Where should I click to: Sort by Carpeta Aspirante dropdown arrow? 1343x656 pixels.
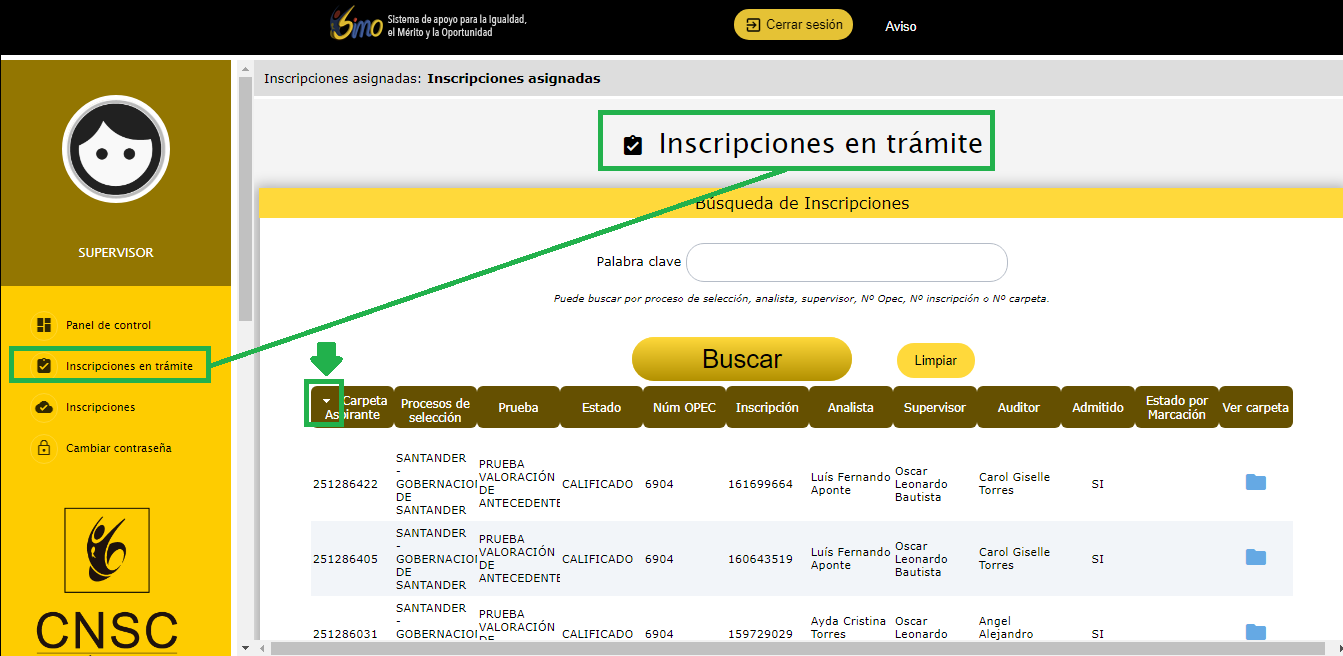click(325, 401)
